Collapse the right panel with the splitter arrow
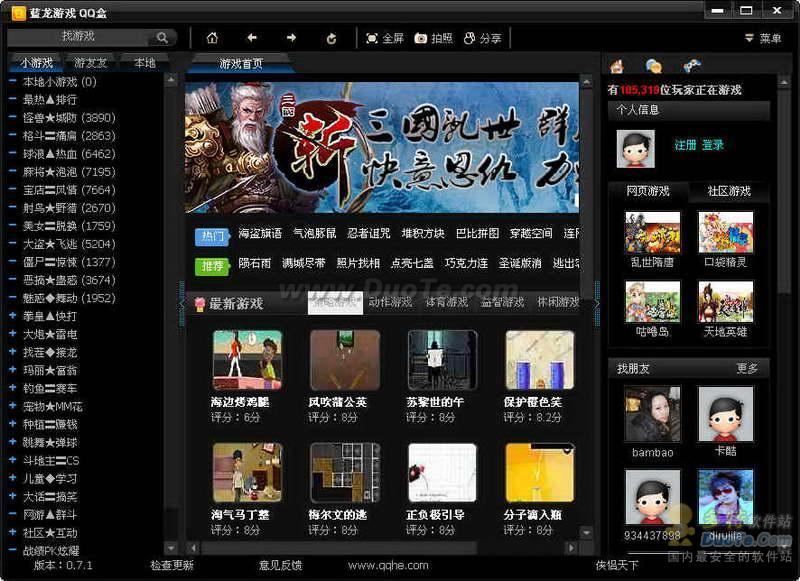 (x=597, y=304)
